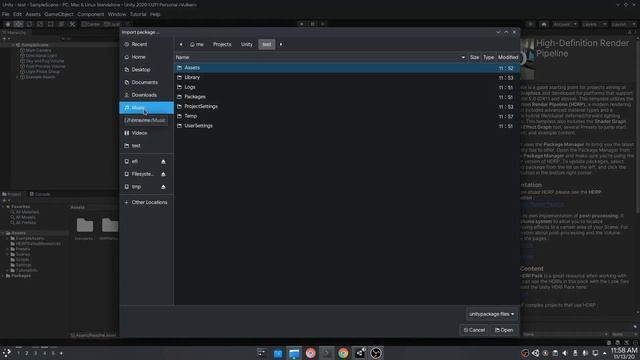
Task: Click the 'test' path bar segment
Action: click(267, 44)
